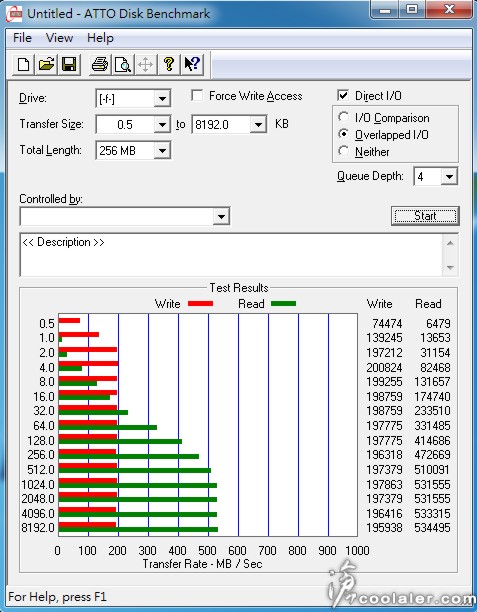Screen dimensions: 477x612
Task: Click 'Transfer Rate - MB / Sec' axis label
Action: (x=202, y=564)
